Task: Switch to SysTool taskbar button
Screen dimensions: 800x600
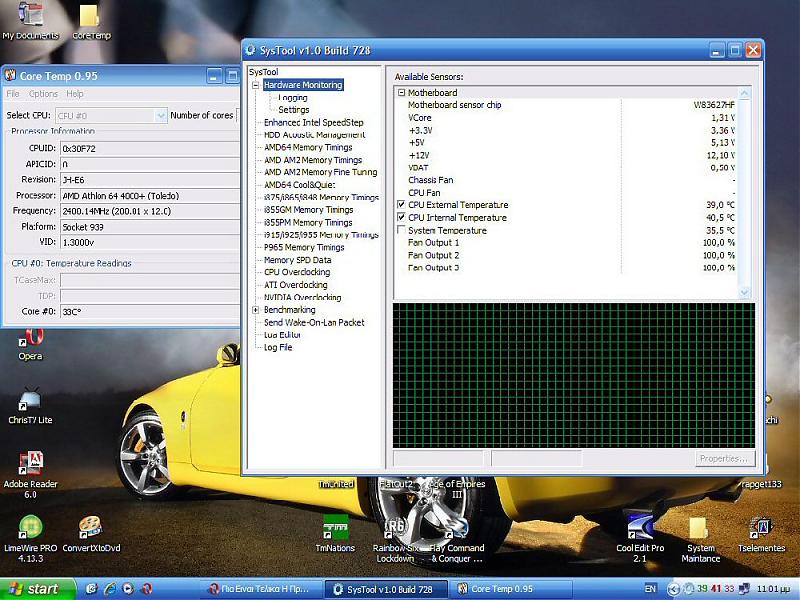Action: (386, 589)
